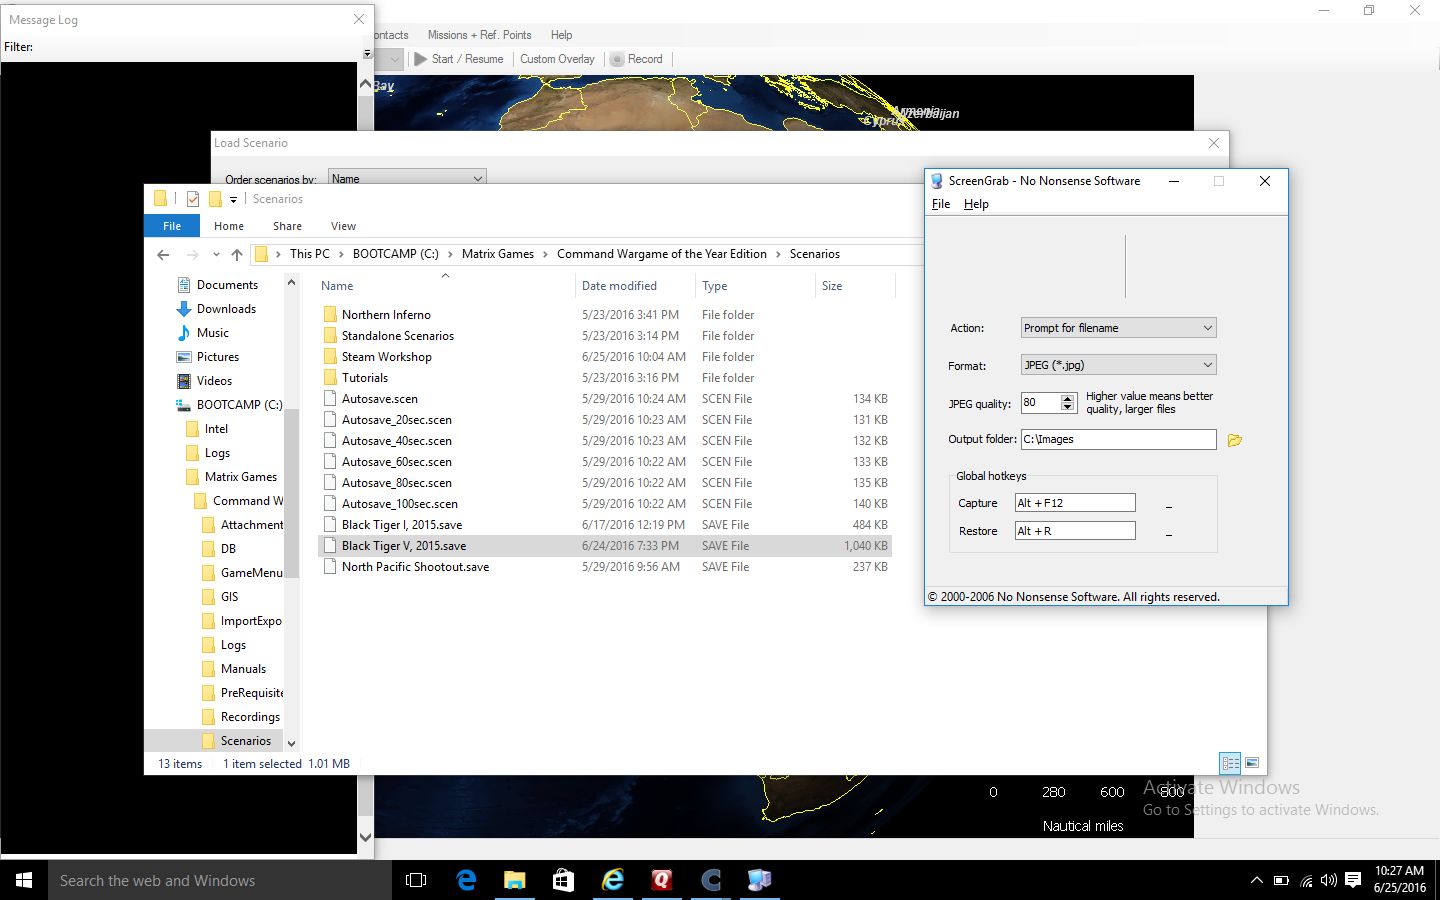
Task: Customize Quick Access Toolbar dropdown arrow
Action: [x=233, y=200]
